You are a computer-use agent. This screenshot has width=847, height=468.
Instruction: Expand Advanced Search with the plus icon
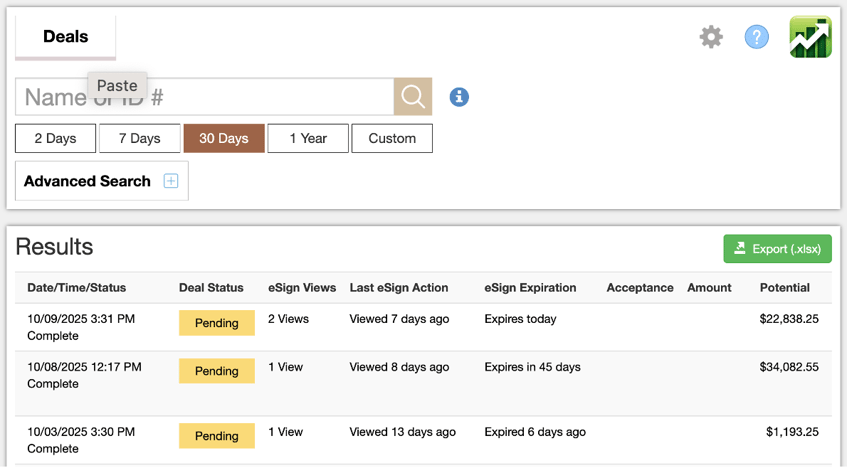click(171, 181)
